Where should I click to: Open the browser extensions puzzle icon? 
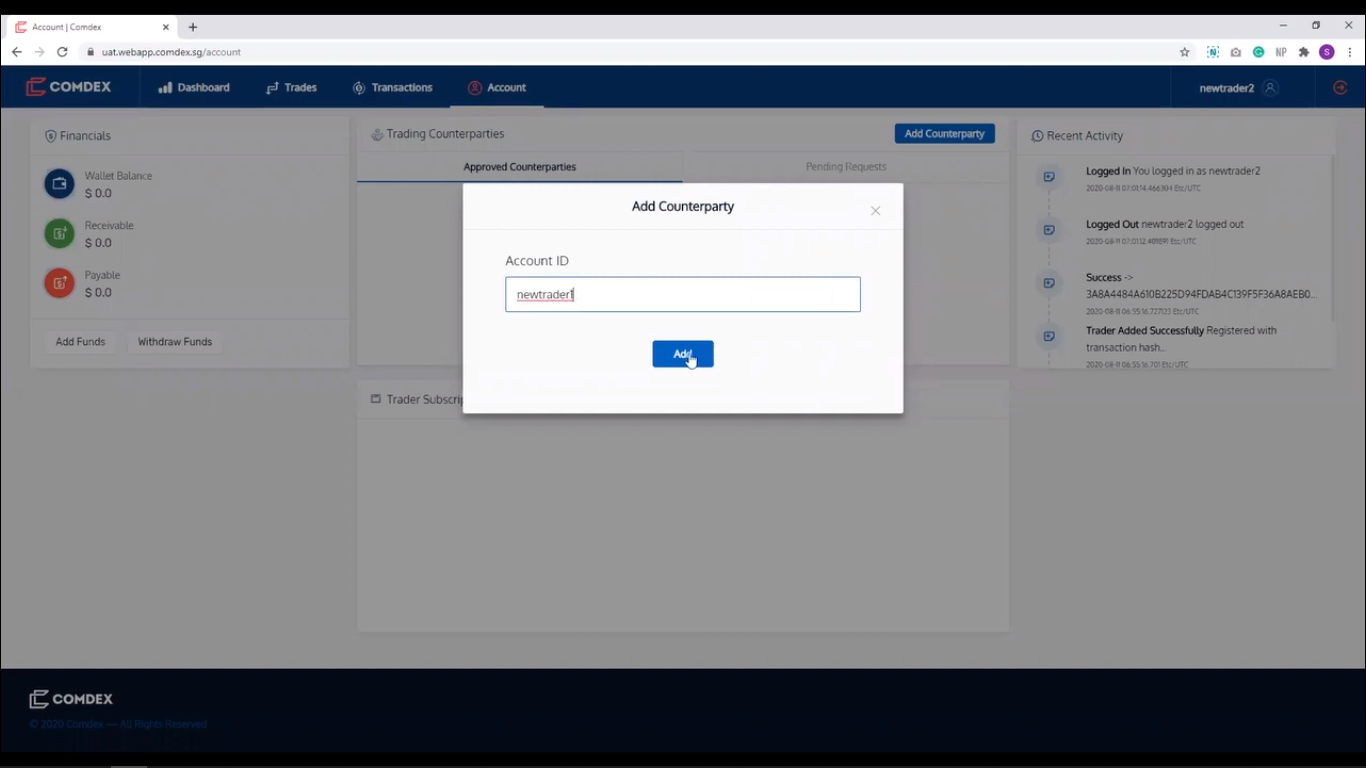click(1303, 52)
